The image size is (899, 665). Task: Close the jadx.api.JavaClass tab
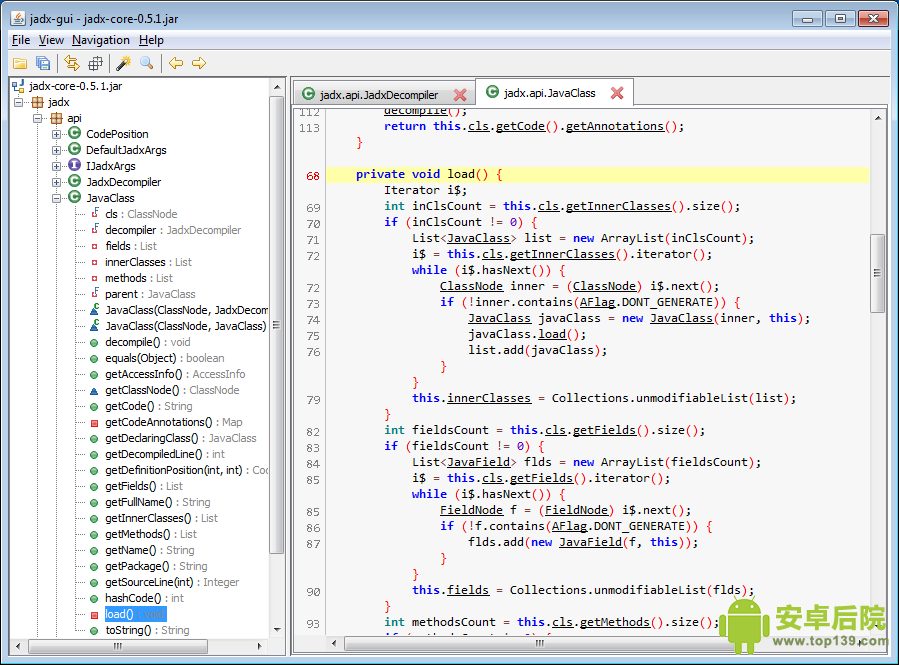(617, 93)
